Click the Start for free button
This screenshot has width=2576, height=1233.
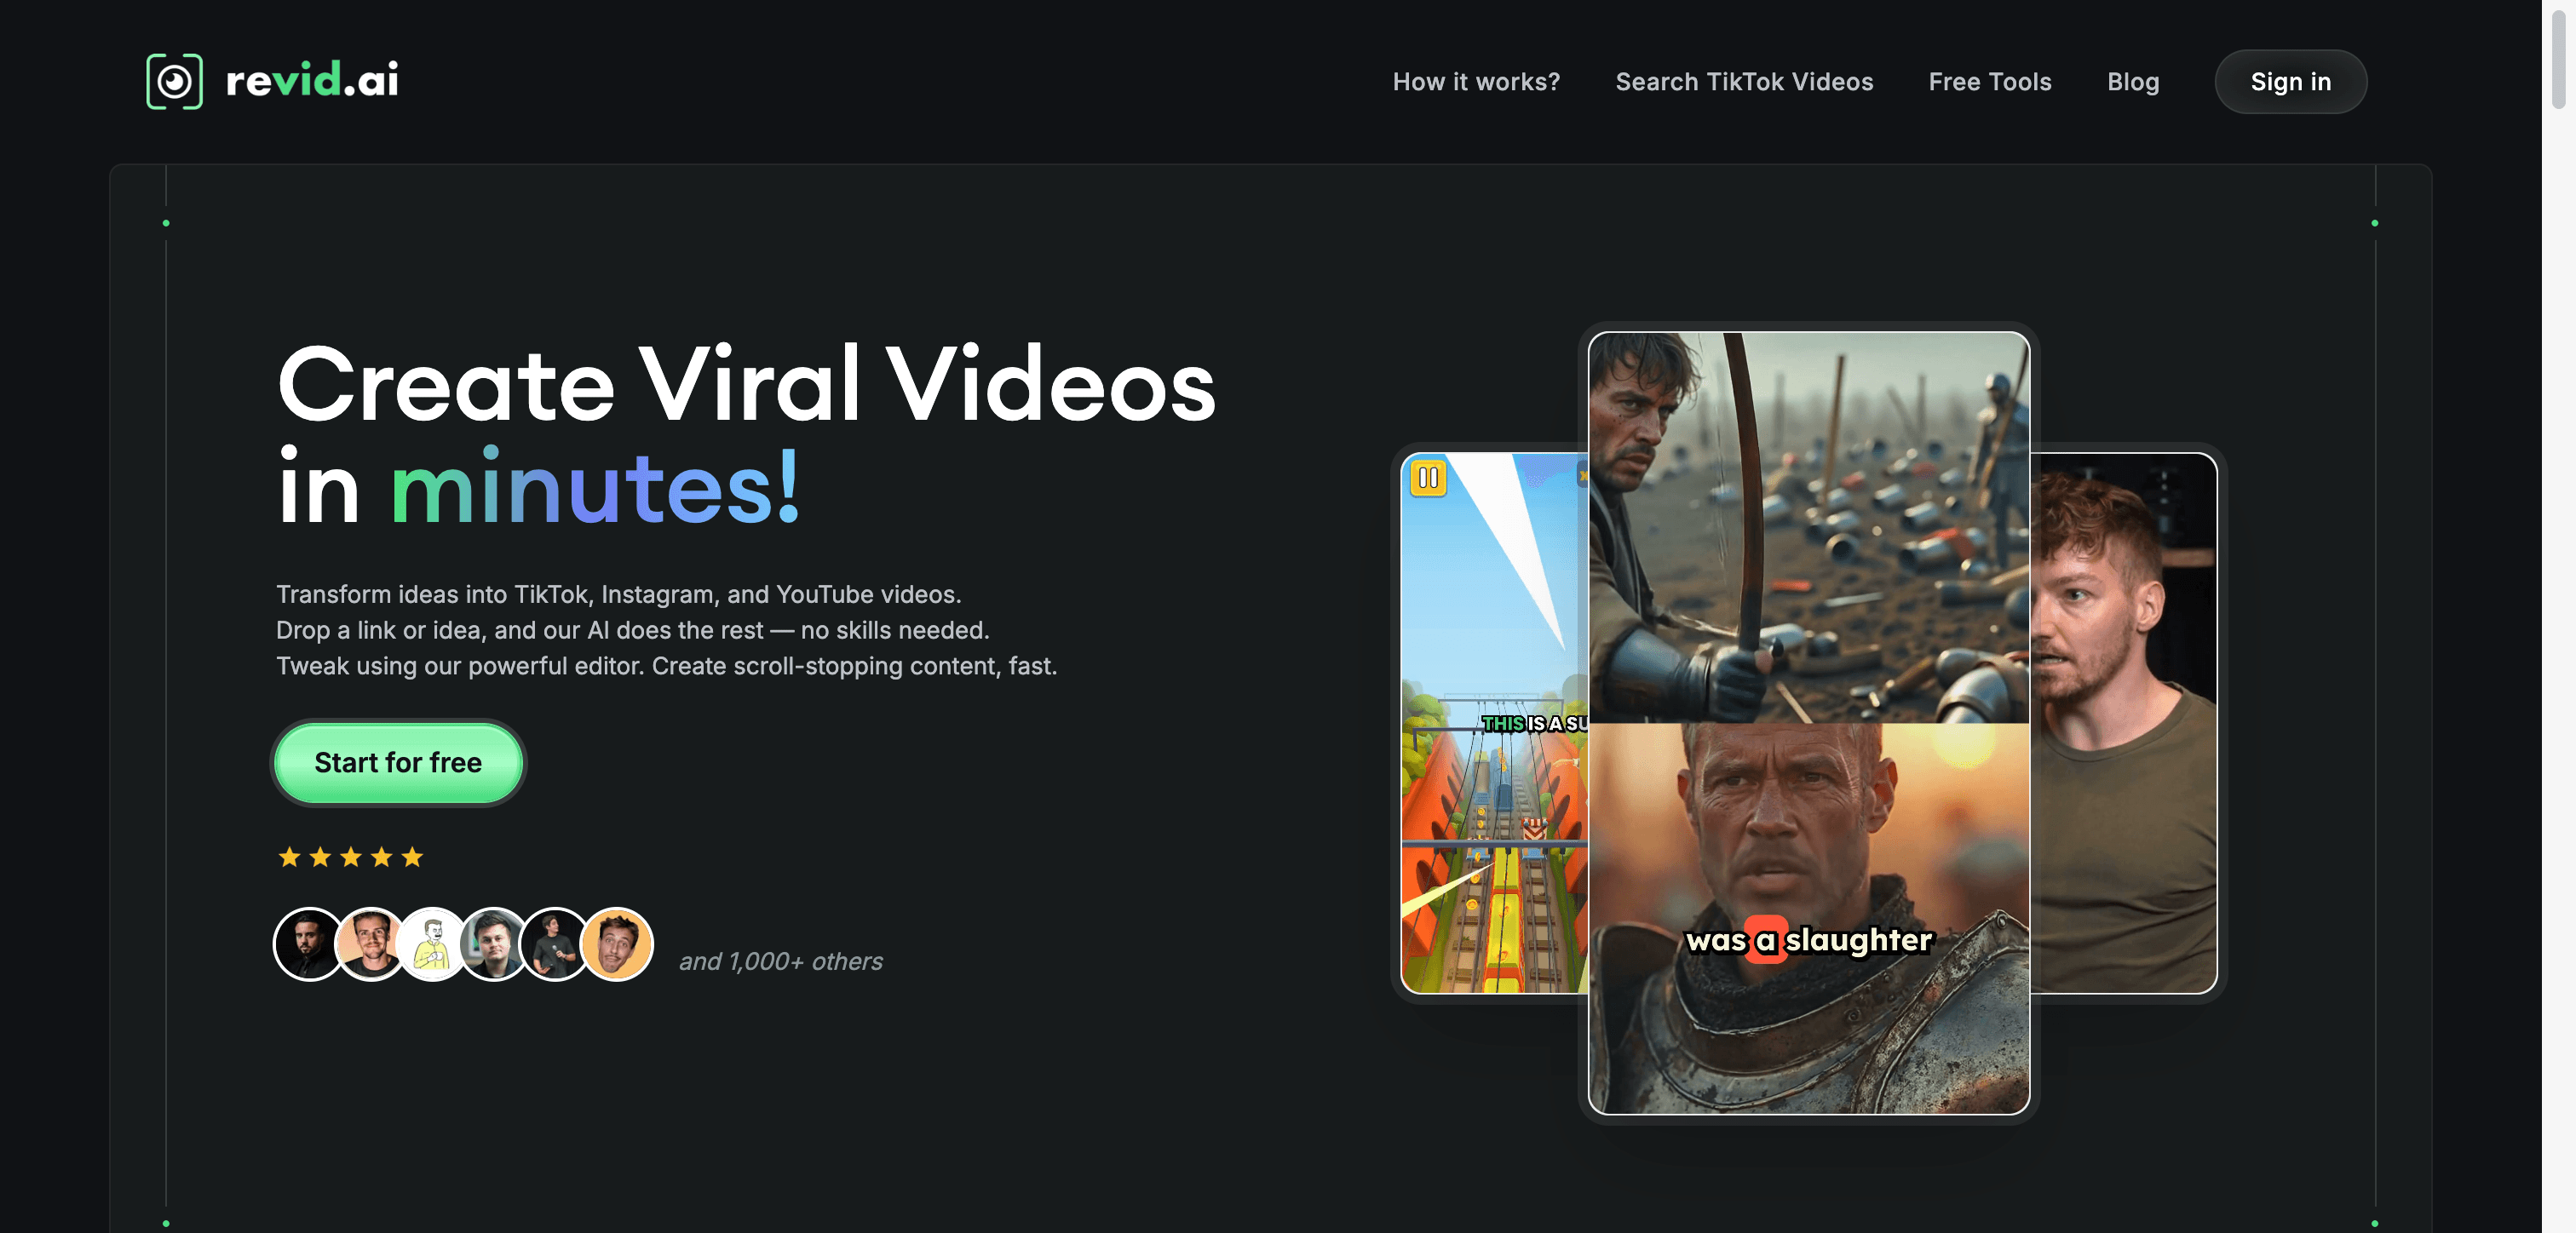click(x=398, y=763)
